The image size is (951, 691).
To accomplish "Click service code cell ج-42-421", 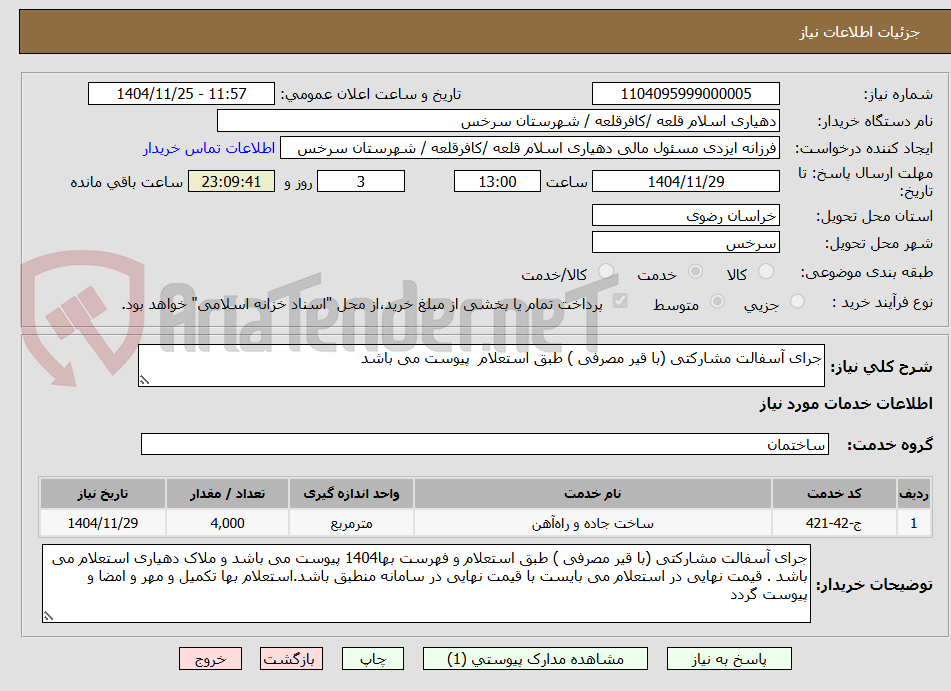I will pos(835,523).
